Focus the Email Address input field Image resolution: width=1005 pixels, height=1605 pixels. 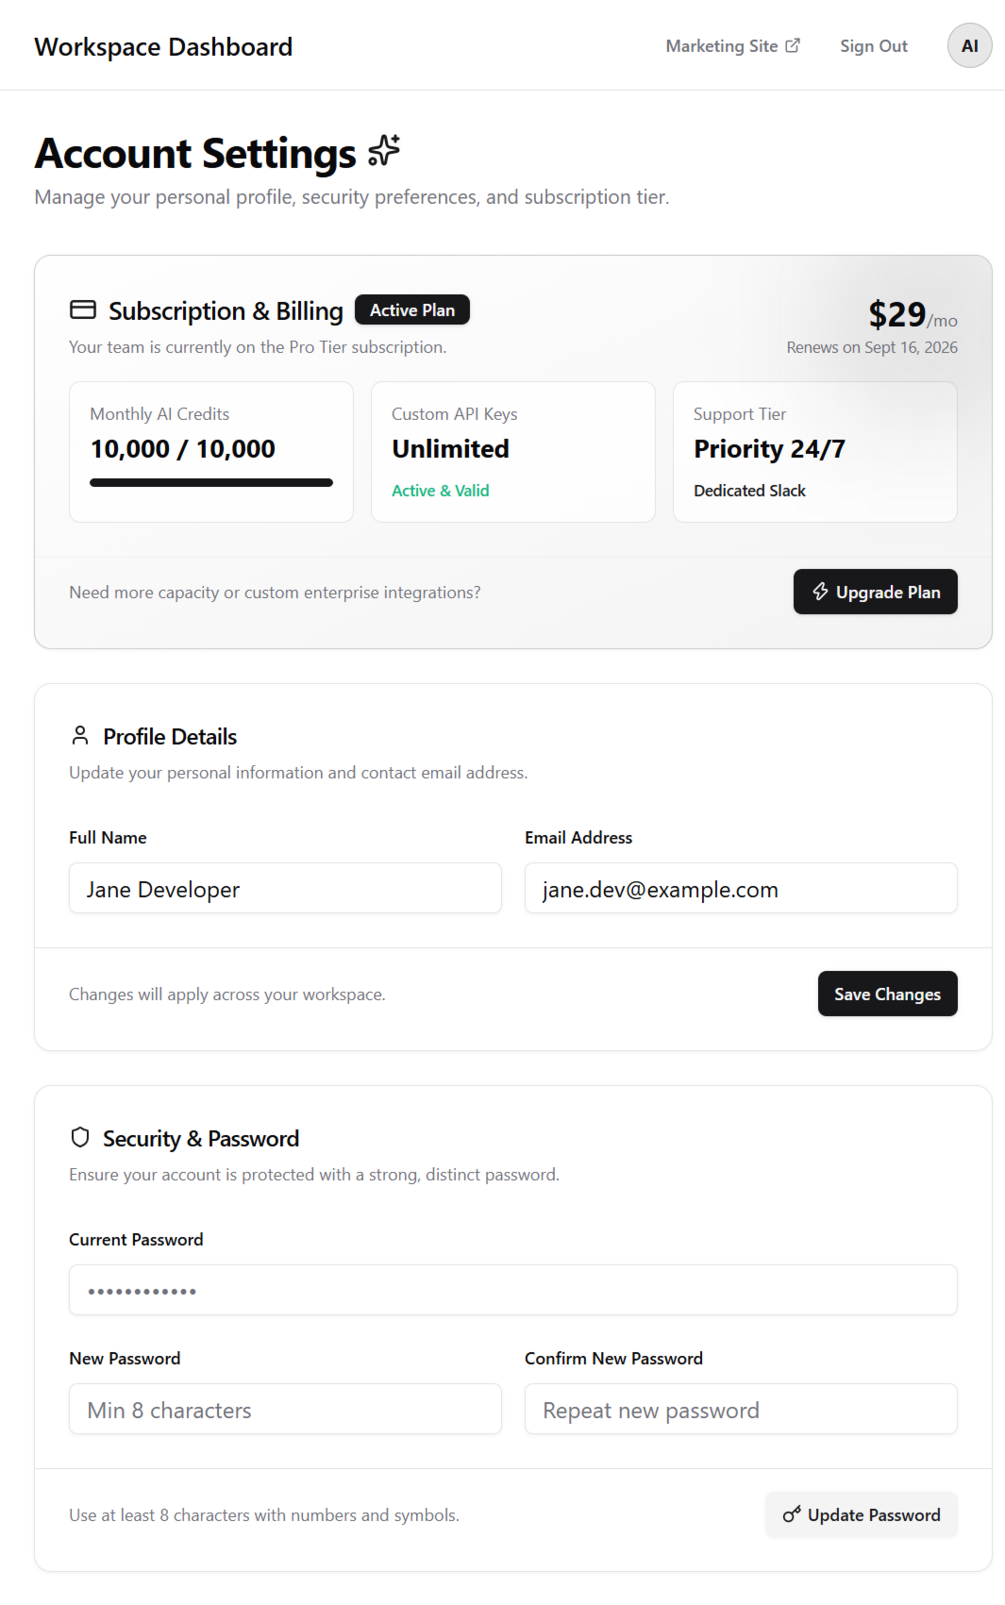click(741, 888)
